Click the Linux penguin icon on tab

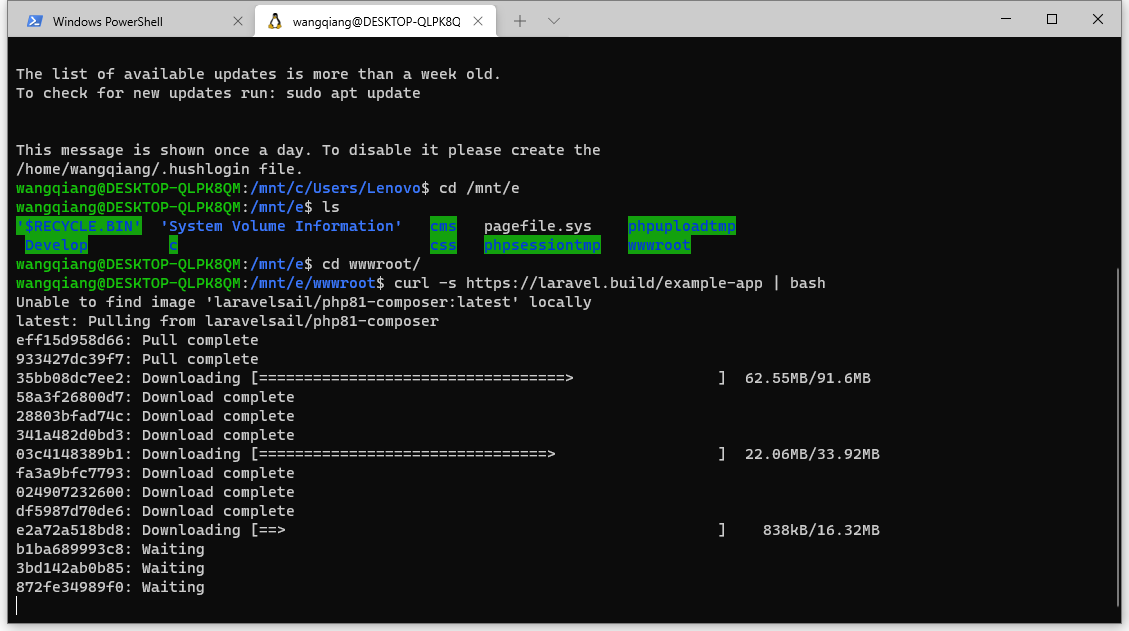pyautogui.click(x=275, y=21)
